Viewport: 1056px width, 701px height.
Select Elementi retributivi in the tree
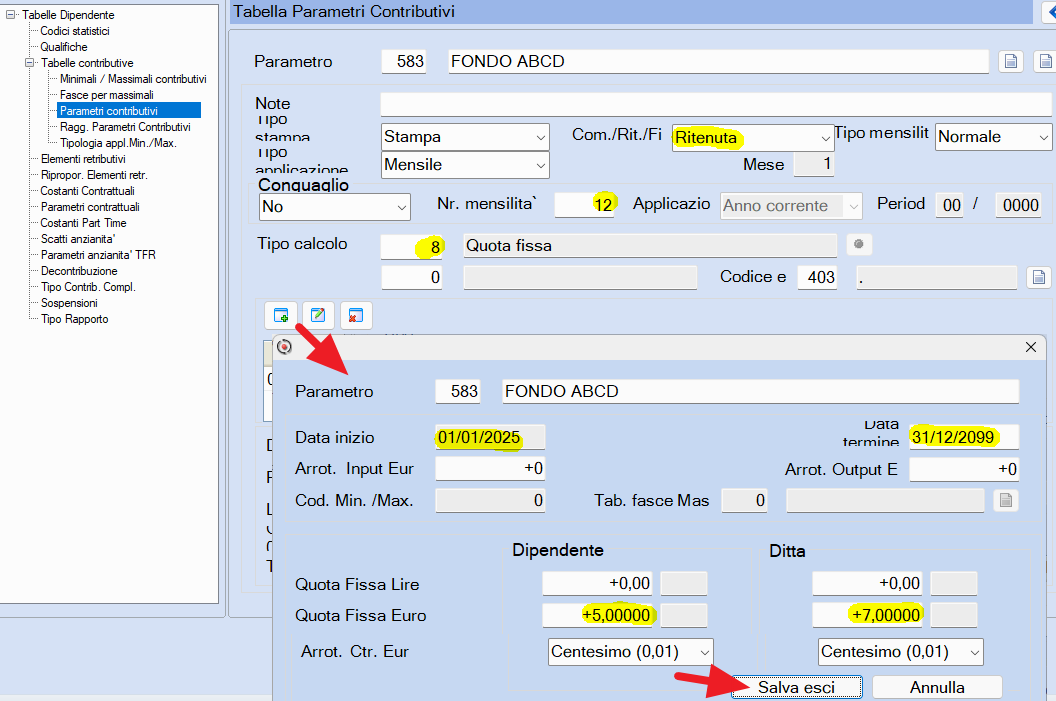click(x=84, y=159)
